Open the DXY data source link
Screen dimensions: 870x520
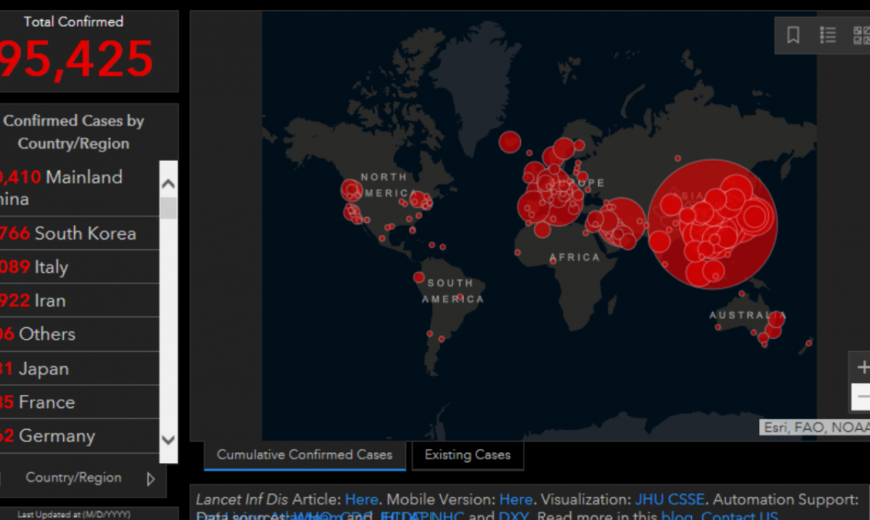coord(514,515)
